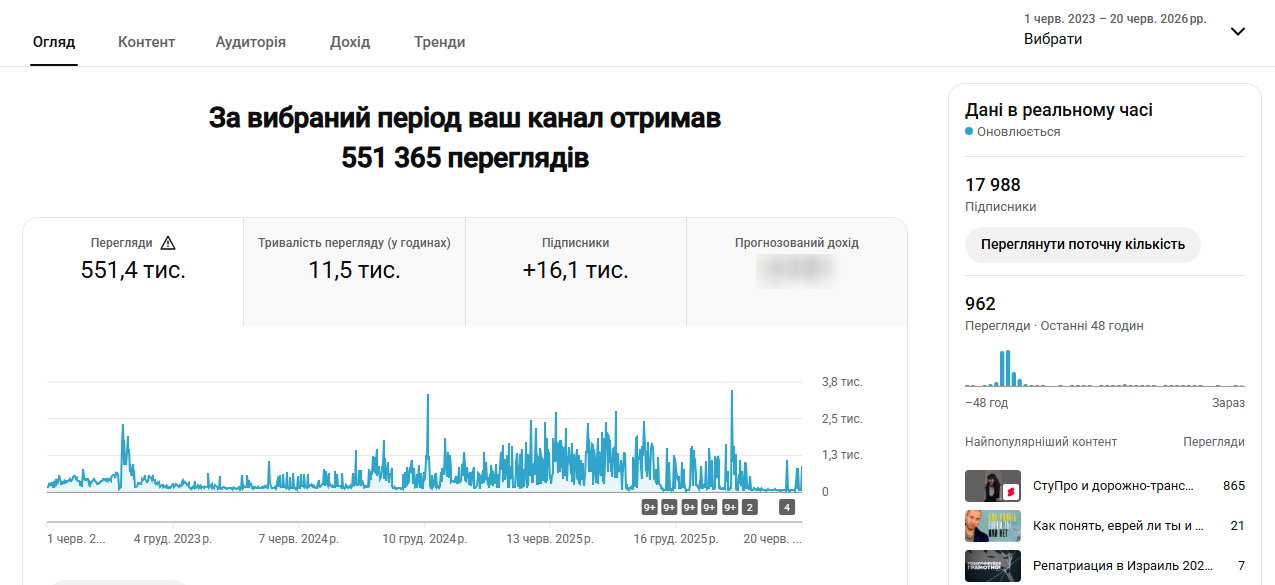Click the 7 черв. 2024 р. date label

coord(299,539)
